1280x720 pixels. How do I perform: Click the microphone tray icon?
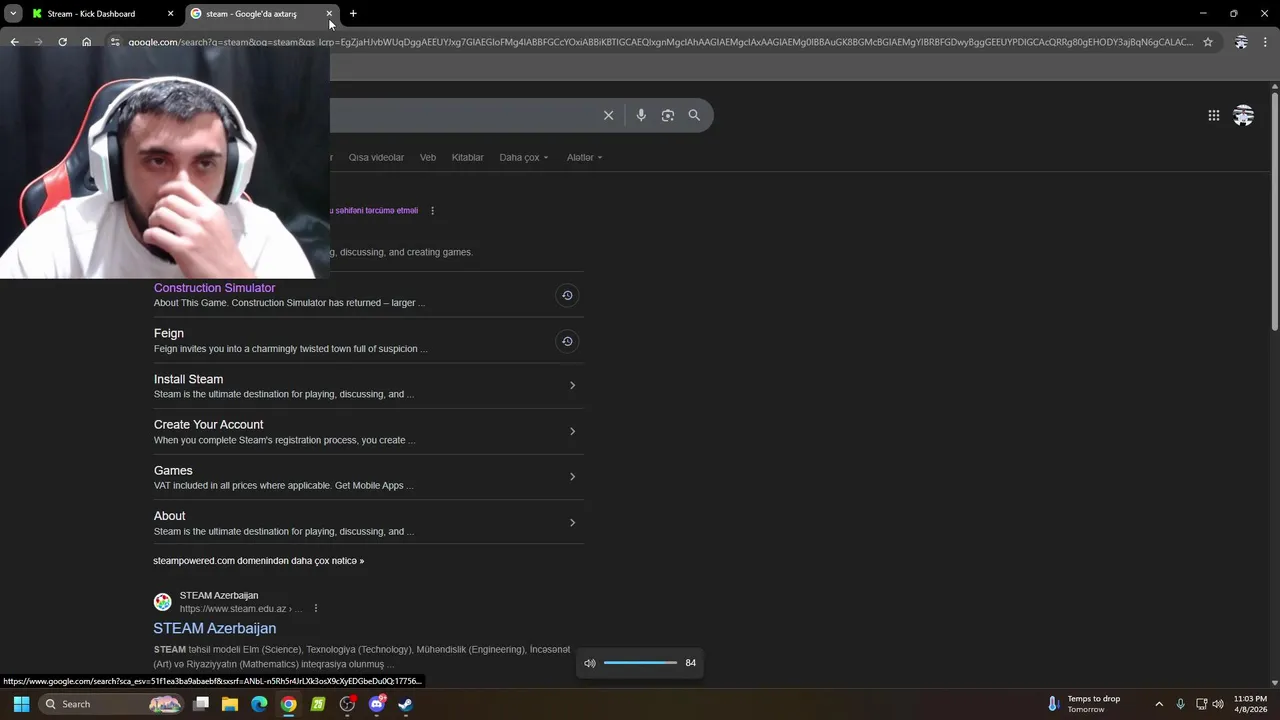(x=1180, y=704)
